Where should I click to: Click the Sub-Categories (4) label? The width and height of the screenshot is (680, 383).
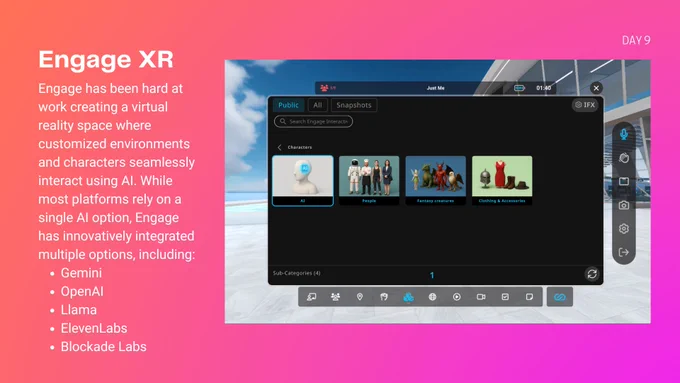click(297, 273)
